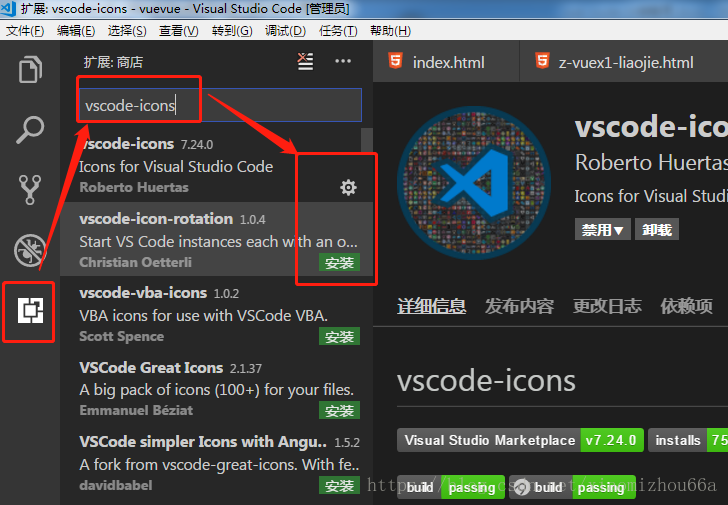728x505 pixels.
Task: Open the Extensions view
Action: point(30,311)
